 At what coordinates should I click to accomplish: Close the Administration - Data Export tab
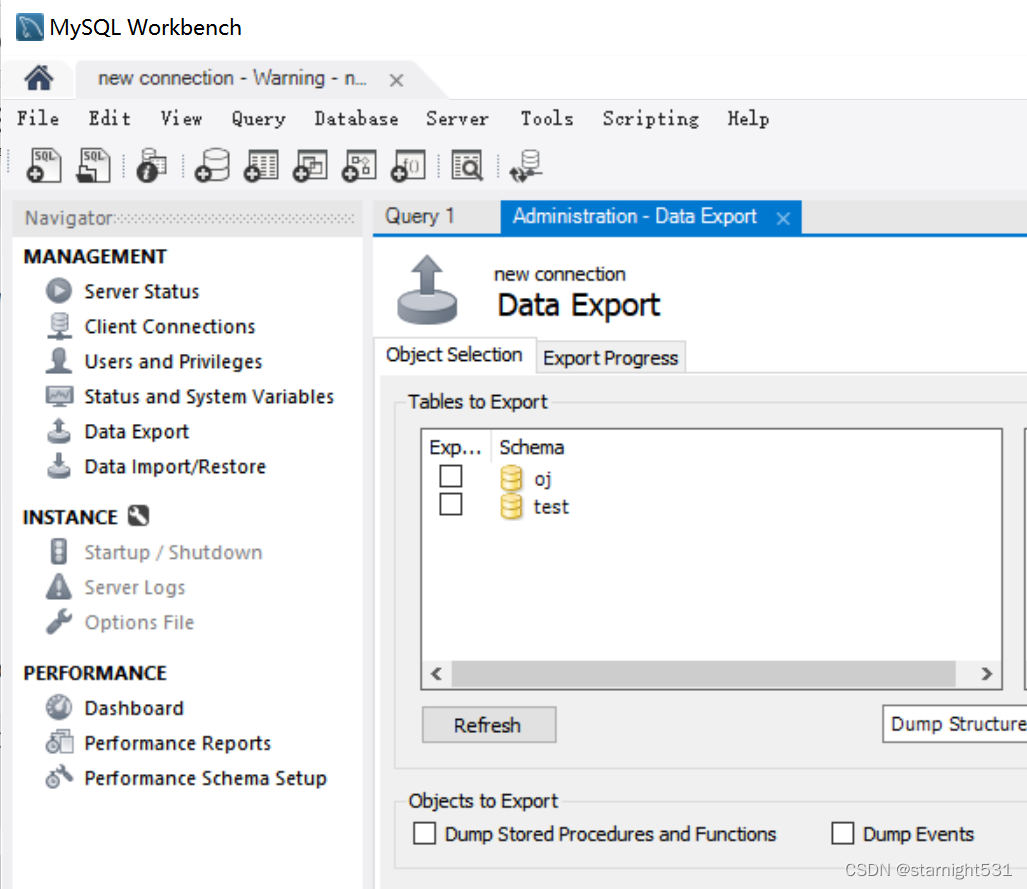783,218
